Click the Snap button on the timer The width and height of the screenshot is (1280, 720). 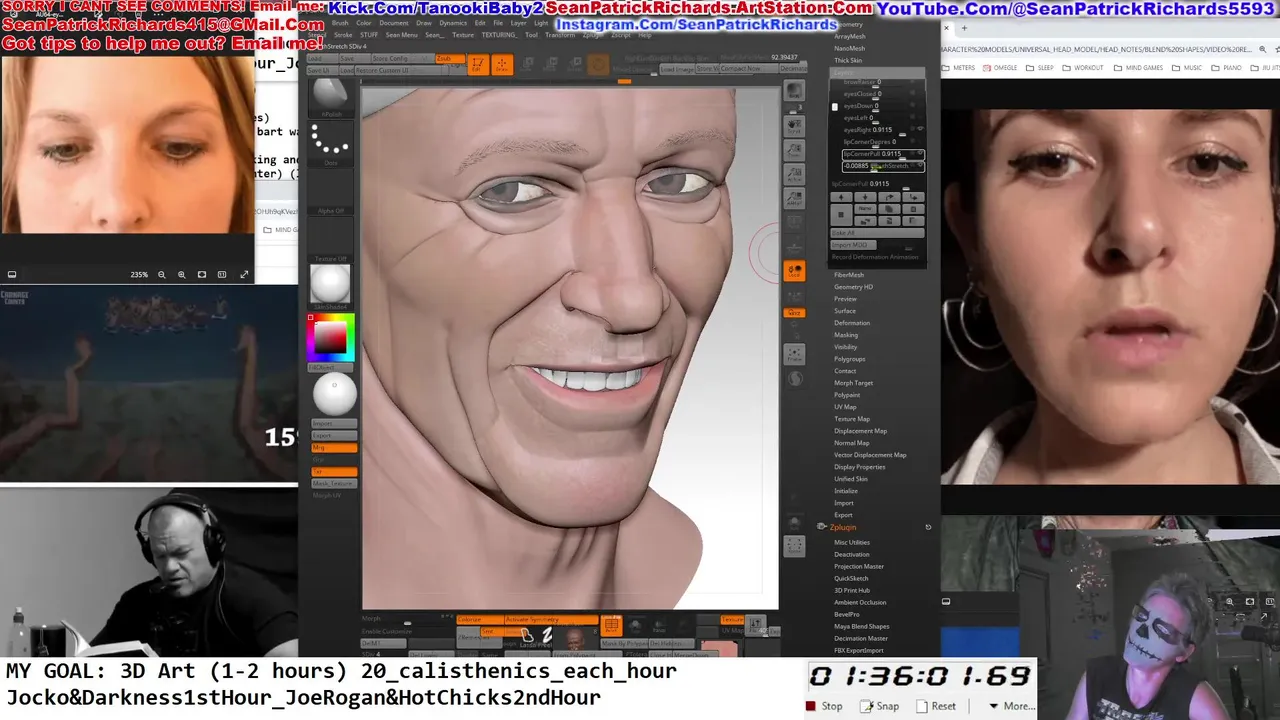tap(880, 706)
